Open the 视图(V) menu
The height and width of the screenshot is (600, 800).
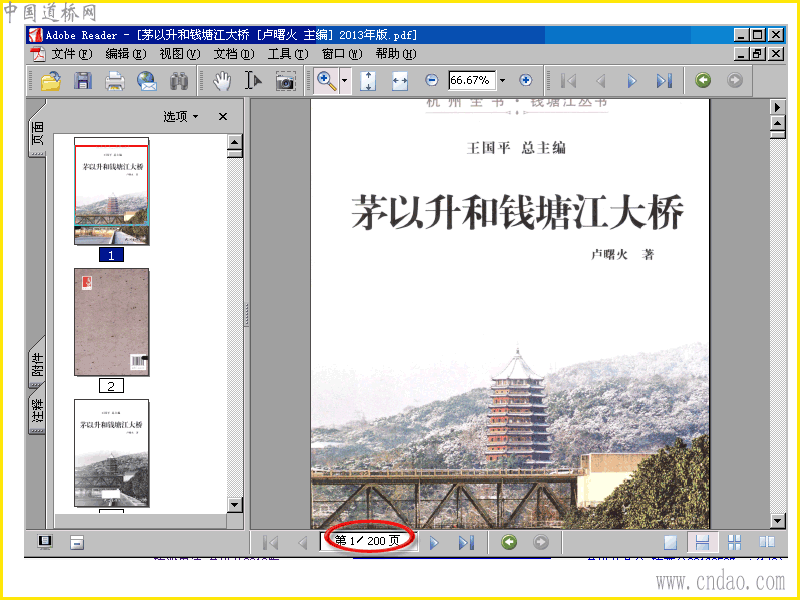[180, 54]
